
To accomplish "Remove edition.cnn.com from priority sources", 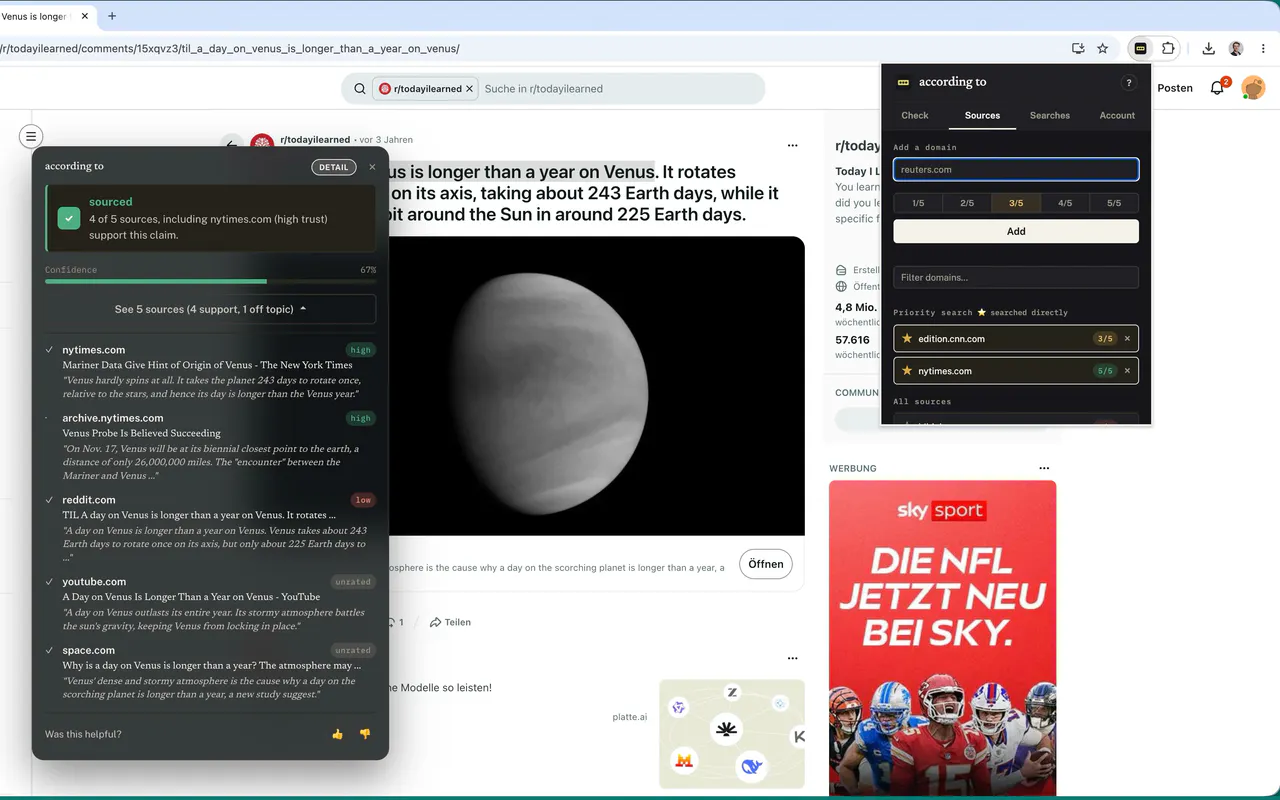I will [x=1127, y=339].
